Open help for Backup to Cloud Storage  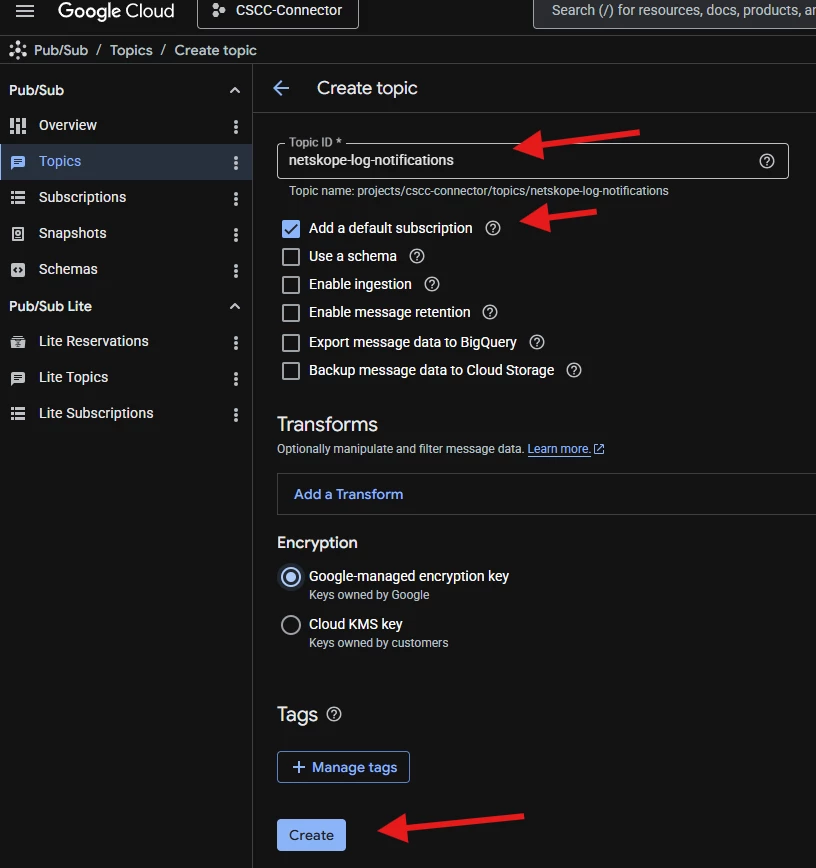tap(574, 370)
